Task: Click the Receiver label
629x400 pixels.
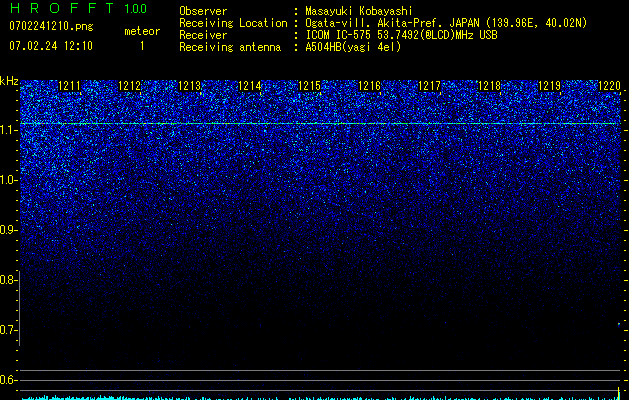Action: 203,35
